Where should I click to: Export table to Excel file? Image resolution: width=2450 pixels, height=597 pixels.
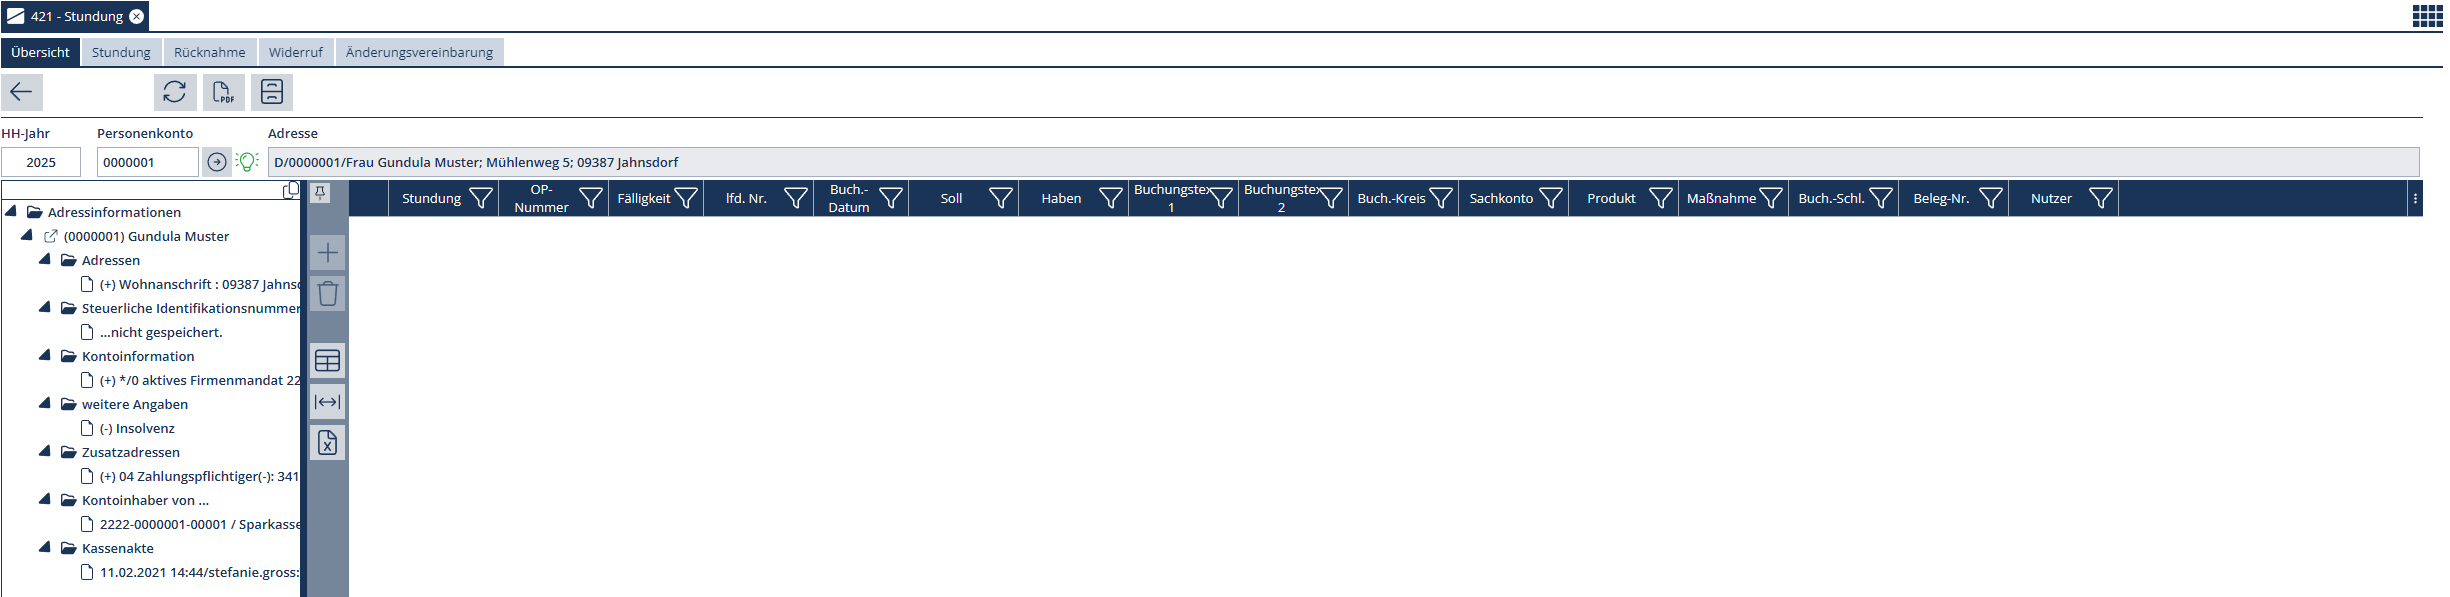[x=327, y=443]
